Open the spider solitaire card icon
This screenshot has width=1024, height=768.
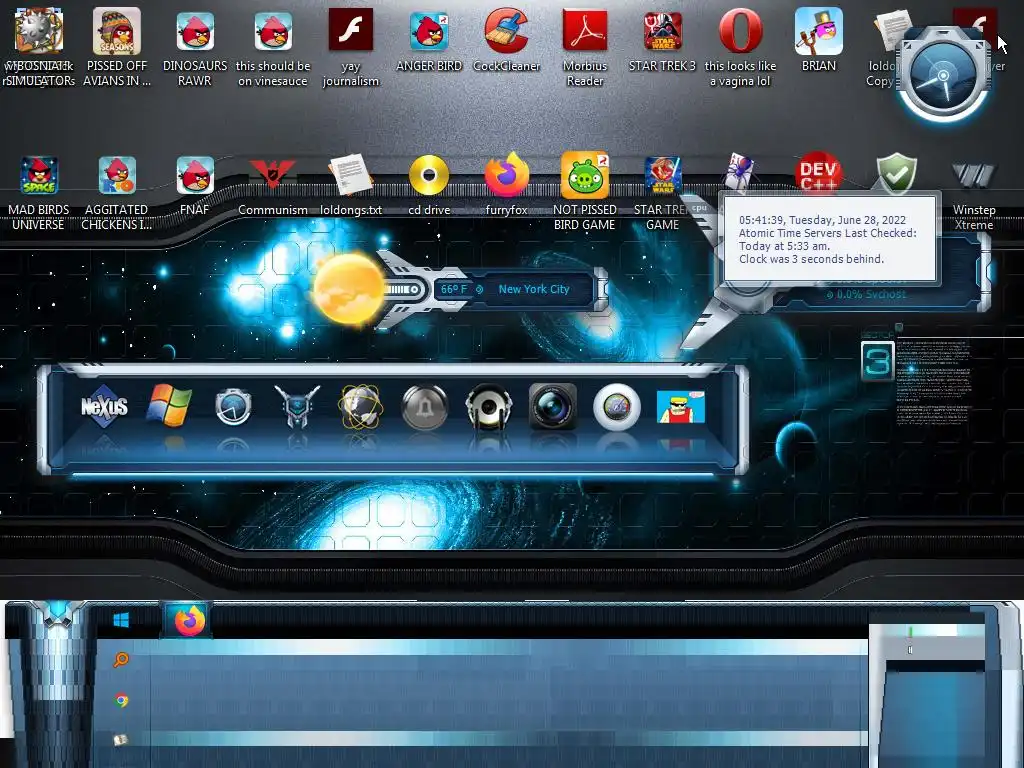(740, 171)
